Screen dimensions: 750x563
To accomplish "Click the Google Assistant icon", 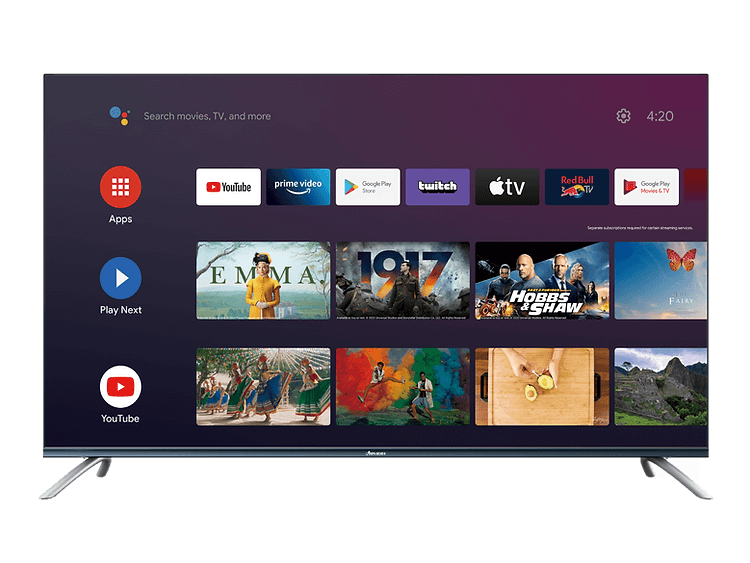I will pos(119,116).
